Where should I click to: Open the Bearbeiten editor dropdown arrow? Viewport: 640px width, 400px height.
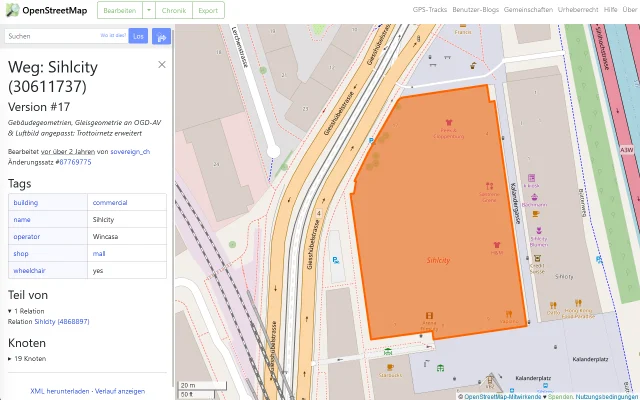(x=149, y=10)
